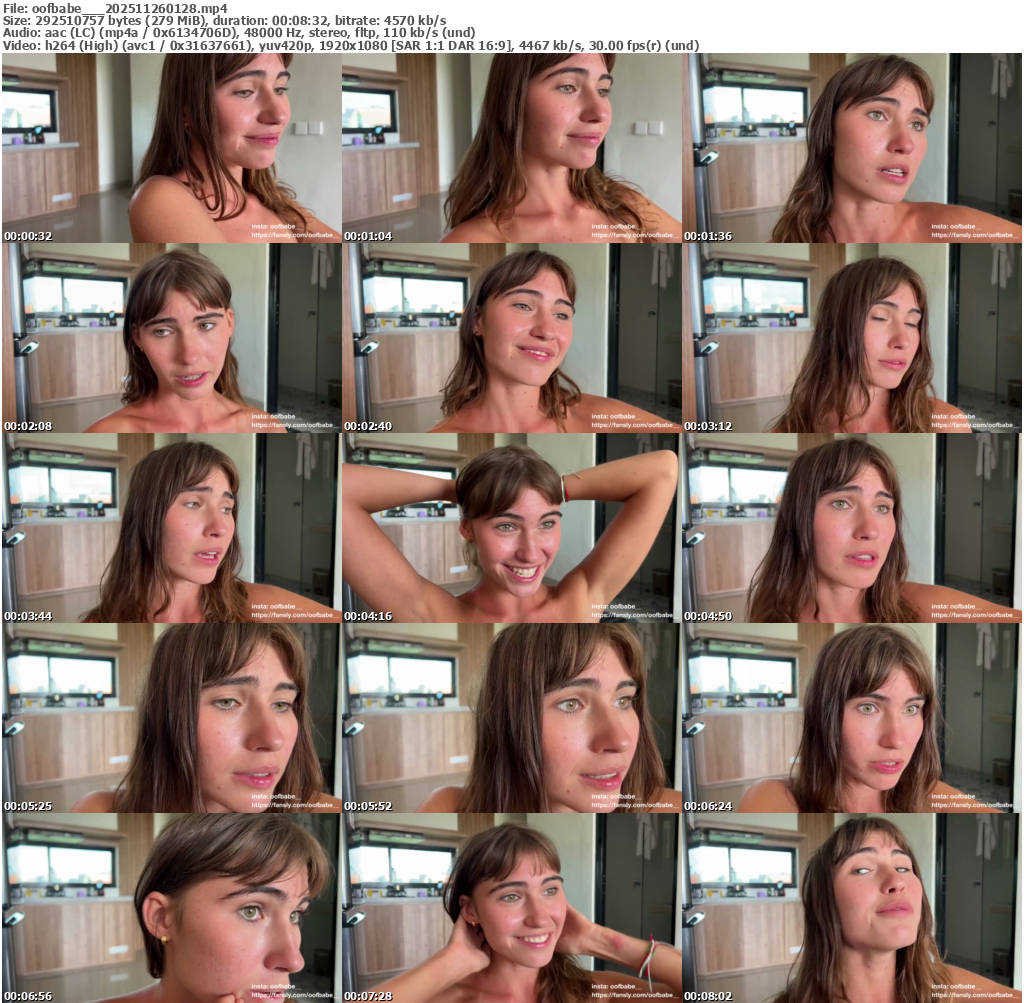Open the thumbnail at 00:00:32
This screenshot has height=1003, width=1024.
pyautogui.click(x=171, y=148)
